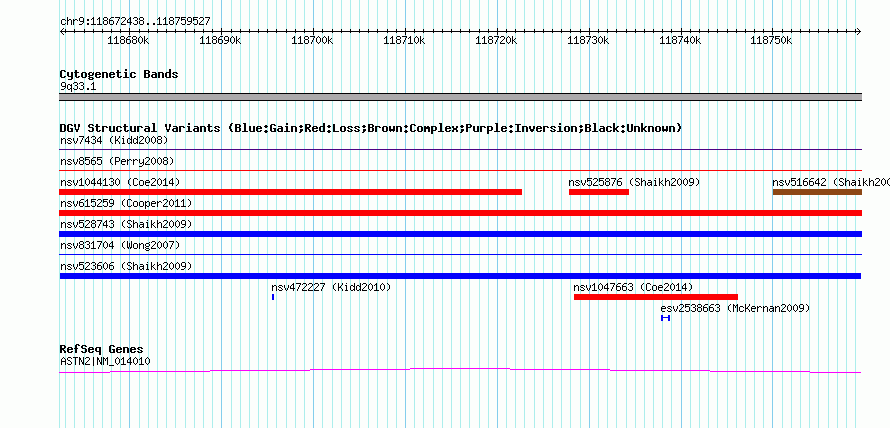Click the nsv1047663 (Coe2014) label
This screenshot has height=428, width=890.
click(x=633, y=287)
